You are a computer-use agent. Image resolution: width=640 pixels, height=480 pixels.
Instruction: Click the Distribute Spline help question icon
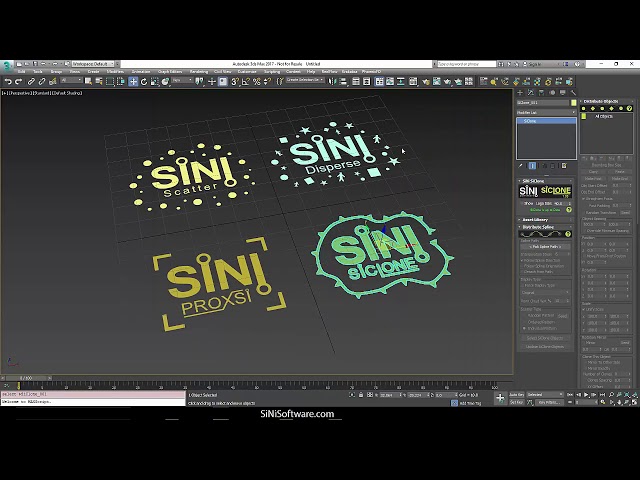[567, 234]
